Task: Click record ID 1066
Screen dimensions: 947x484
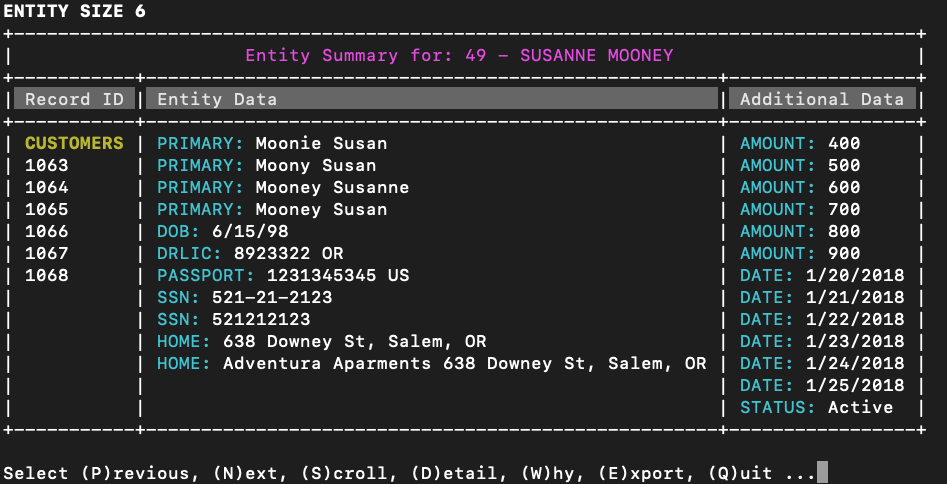Action: click(x=46, y=231)
